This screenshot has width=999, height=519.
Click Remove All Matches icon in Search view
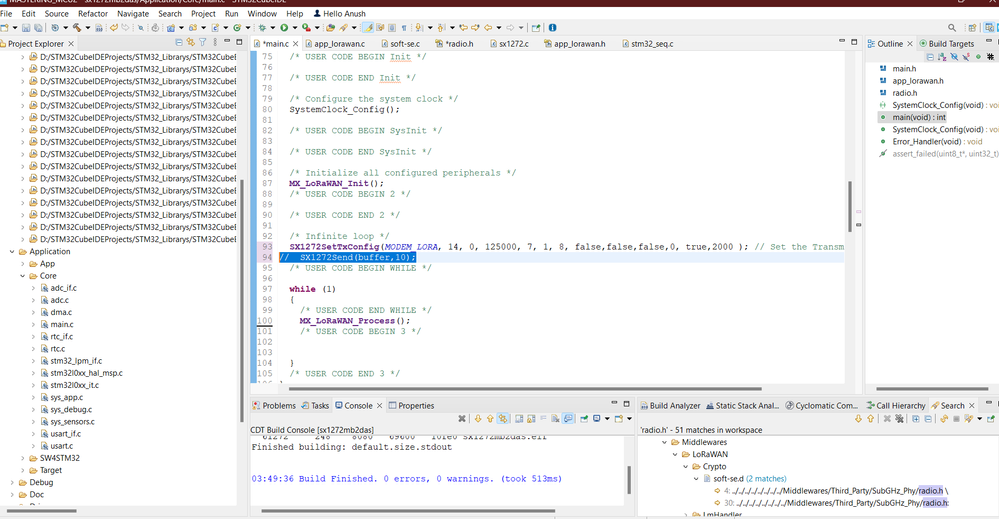900,418
